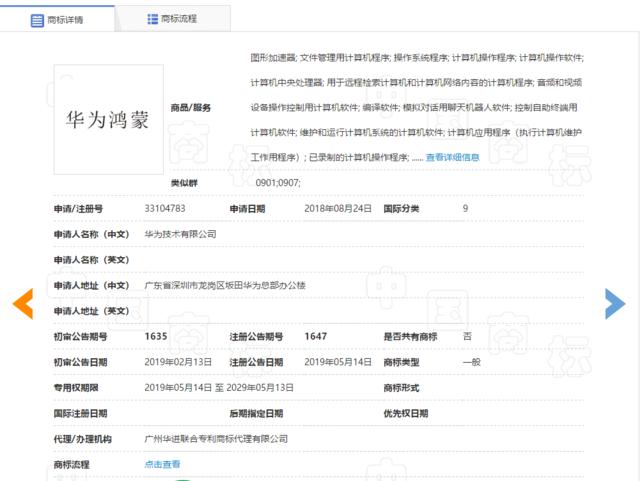Select the registration number 33104783

[165, 208]
